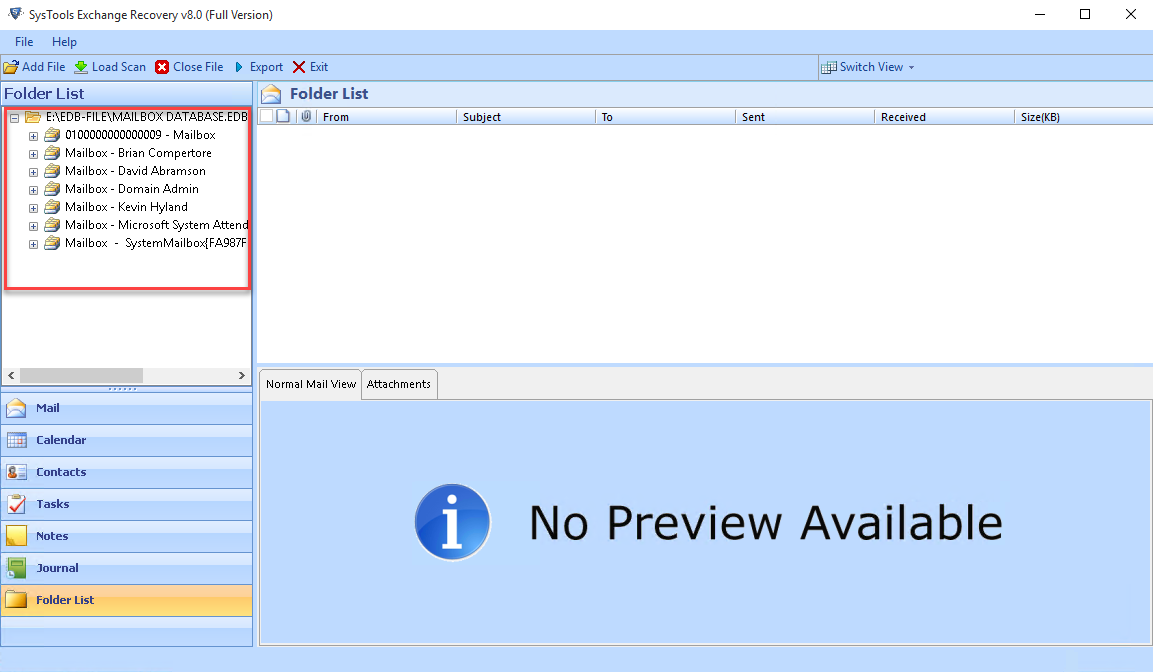Screen dimensions: 1153x672
Task: Click the Exit red X icon
Action: click(x=299, y=67)
